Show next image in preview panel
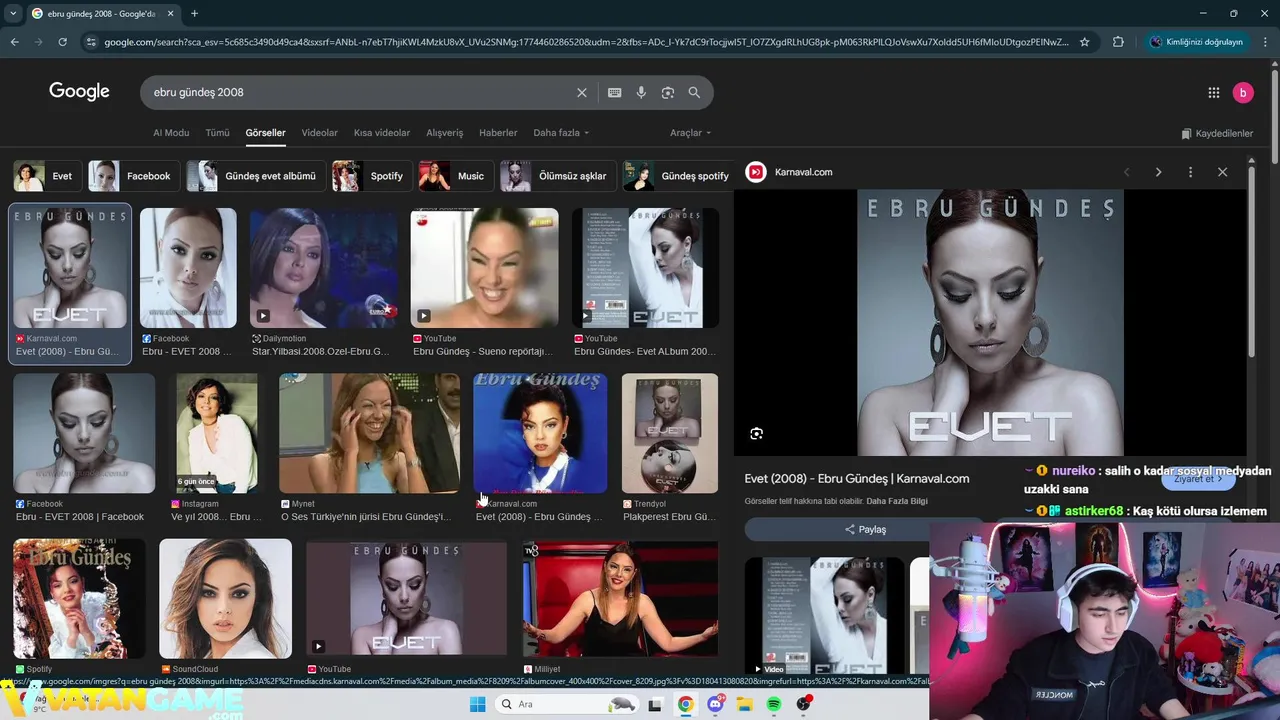The width and height of the screenshot is (1280, 720). point(1158,172)
